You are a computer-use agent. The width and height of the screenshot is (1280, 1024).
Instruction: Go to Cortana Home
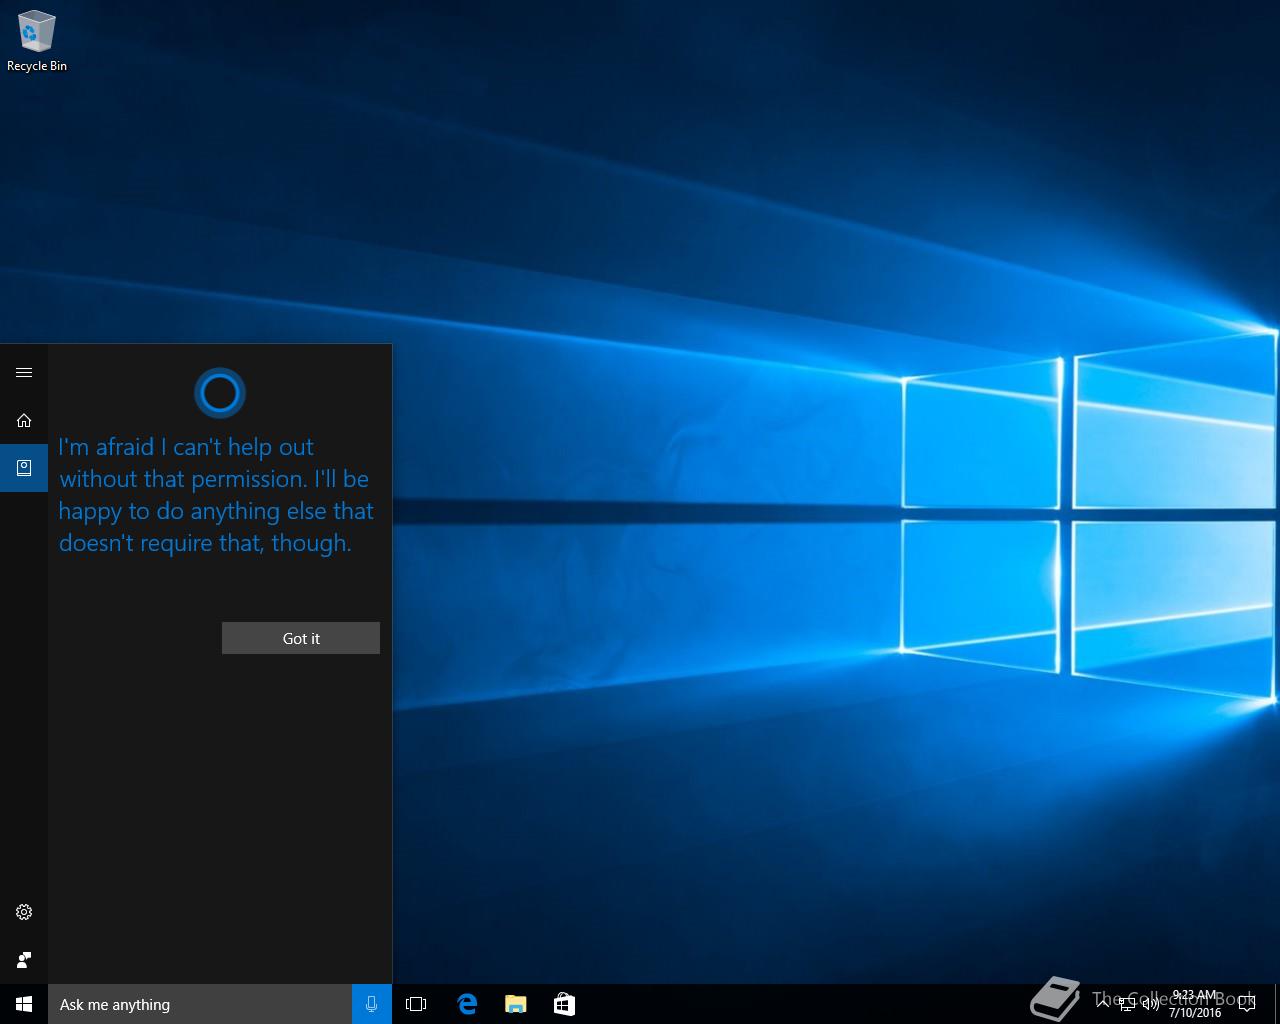(x=24, y=420)
